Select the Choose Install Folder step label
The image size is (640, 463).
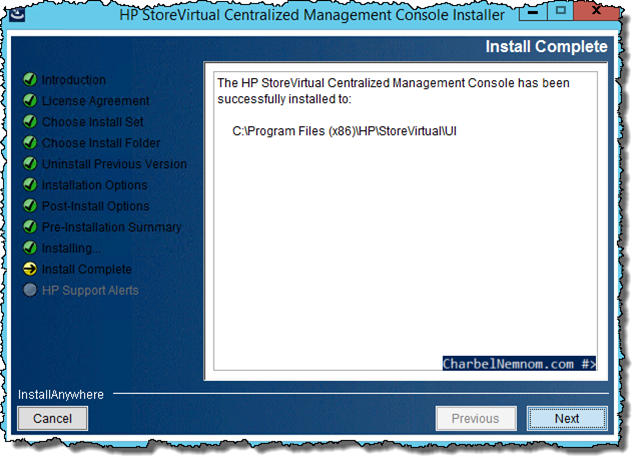pos(101,143)
